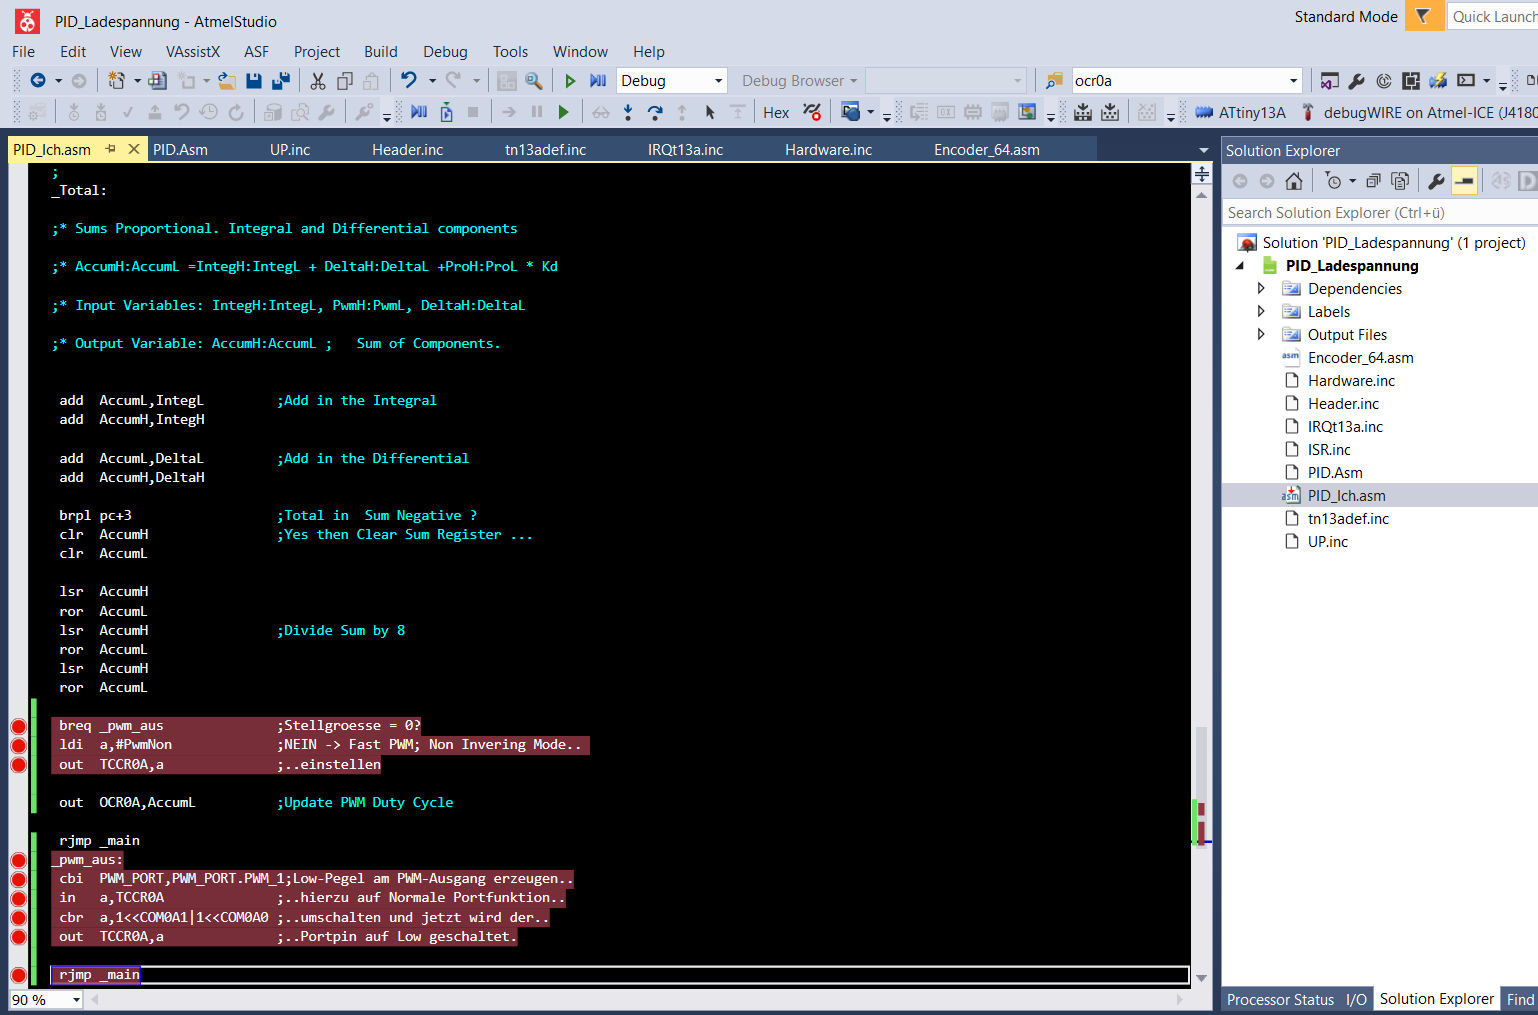Open the 90 % zoom level dropdown
1538x1015 pixels.
click(x=76, y=1000)
